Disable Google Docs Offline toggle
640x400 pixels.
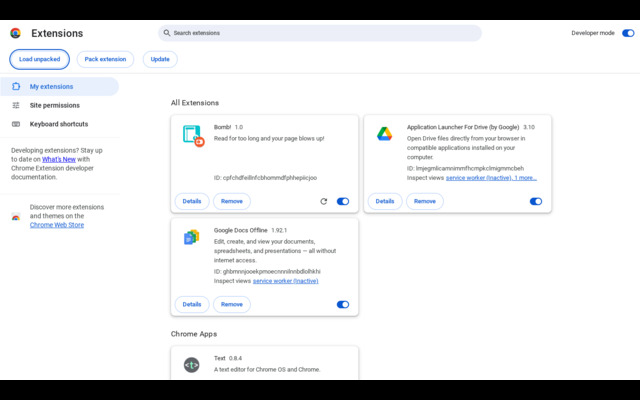coord(343,304)
